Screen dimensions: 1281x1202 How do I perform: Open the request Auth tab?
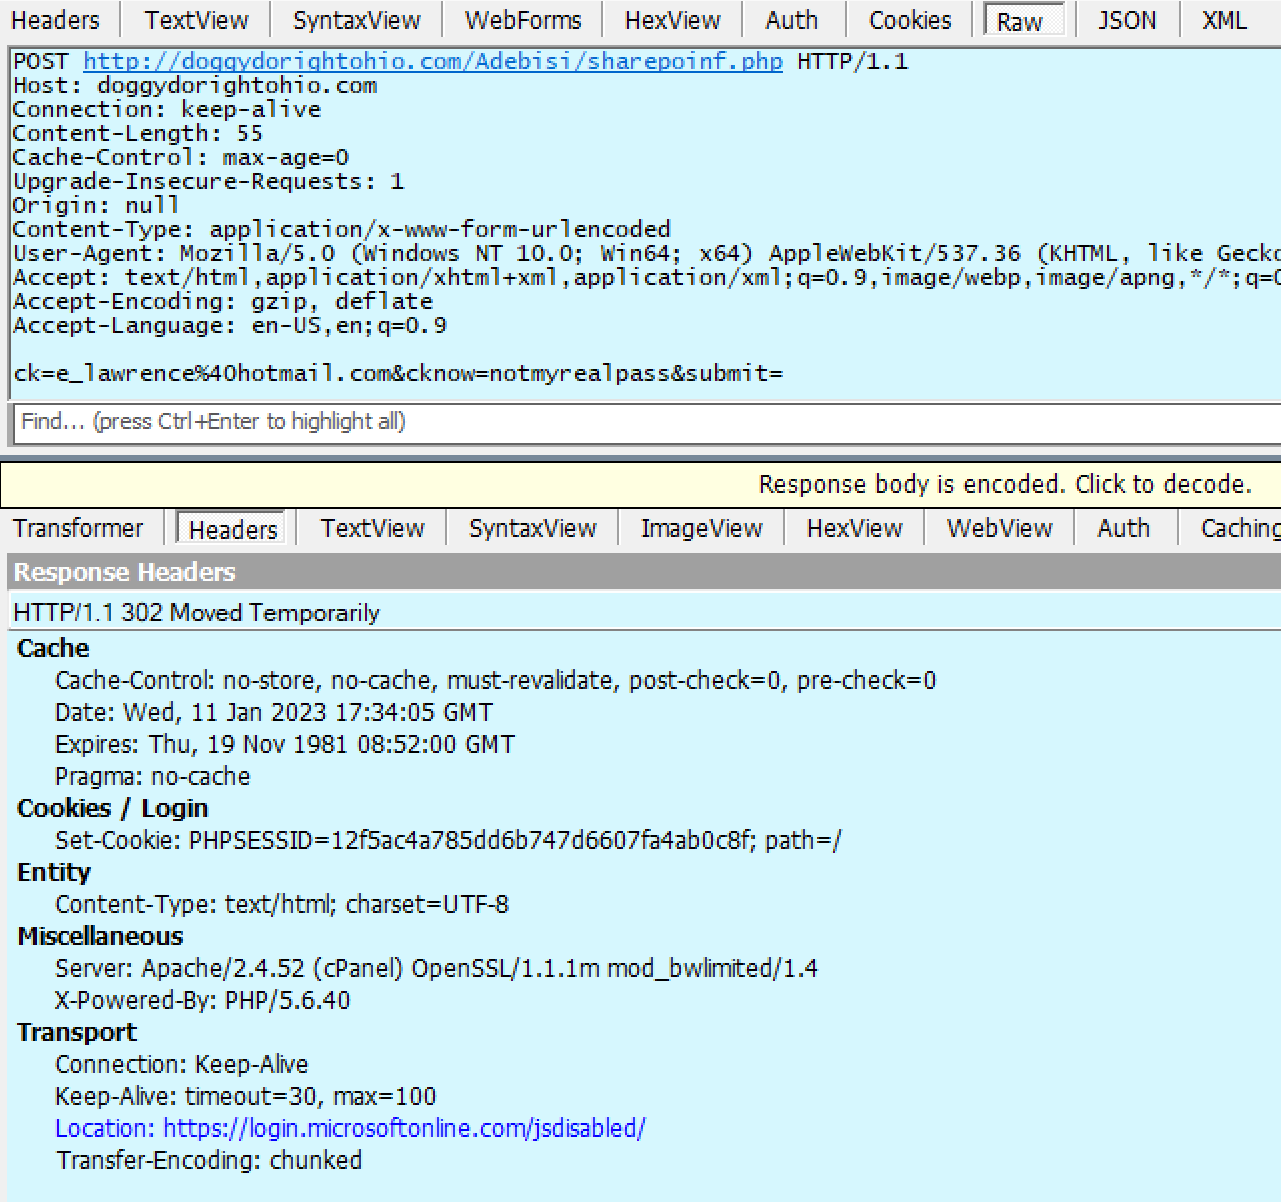(x=791, y=20)
